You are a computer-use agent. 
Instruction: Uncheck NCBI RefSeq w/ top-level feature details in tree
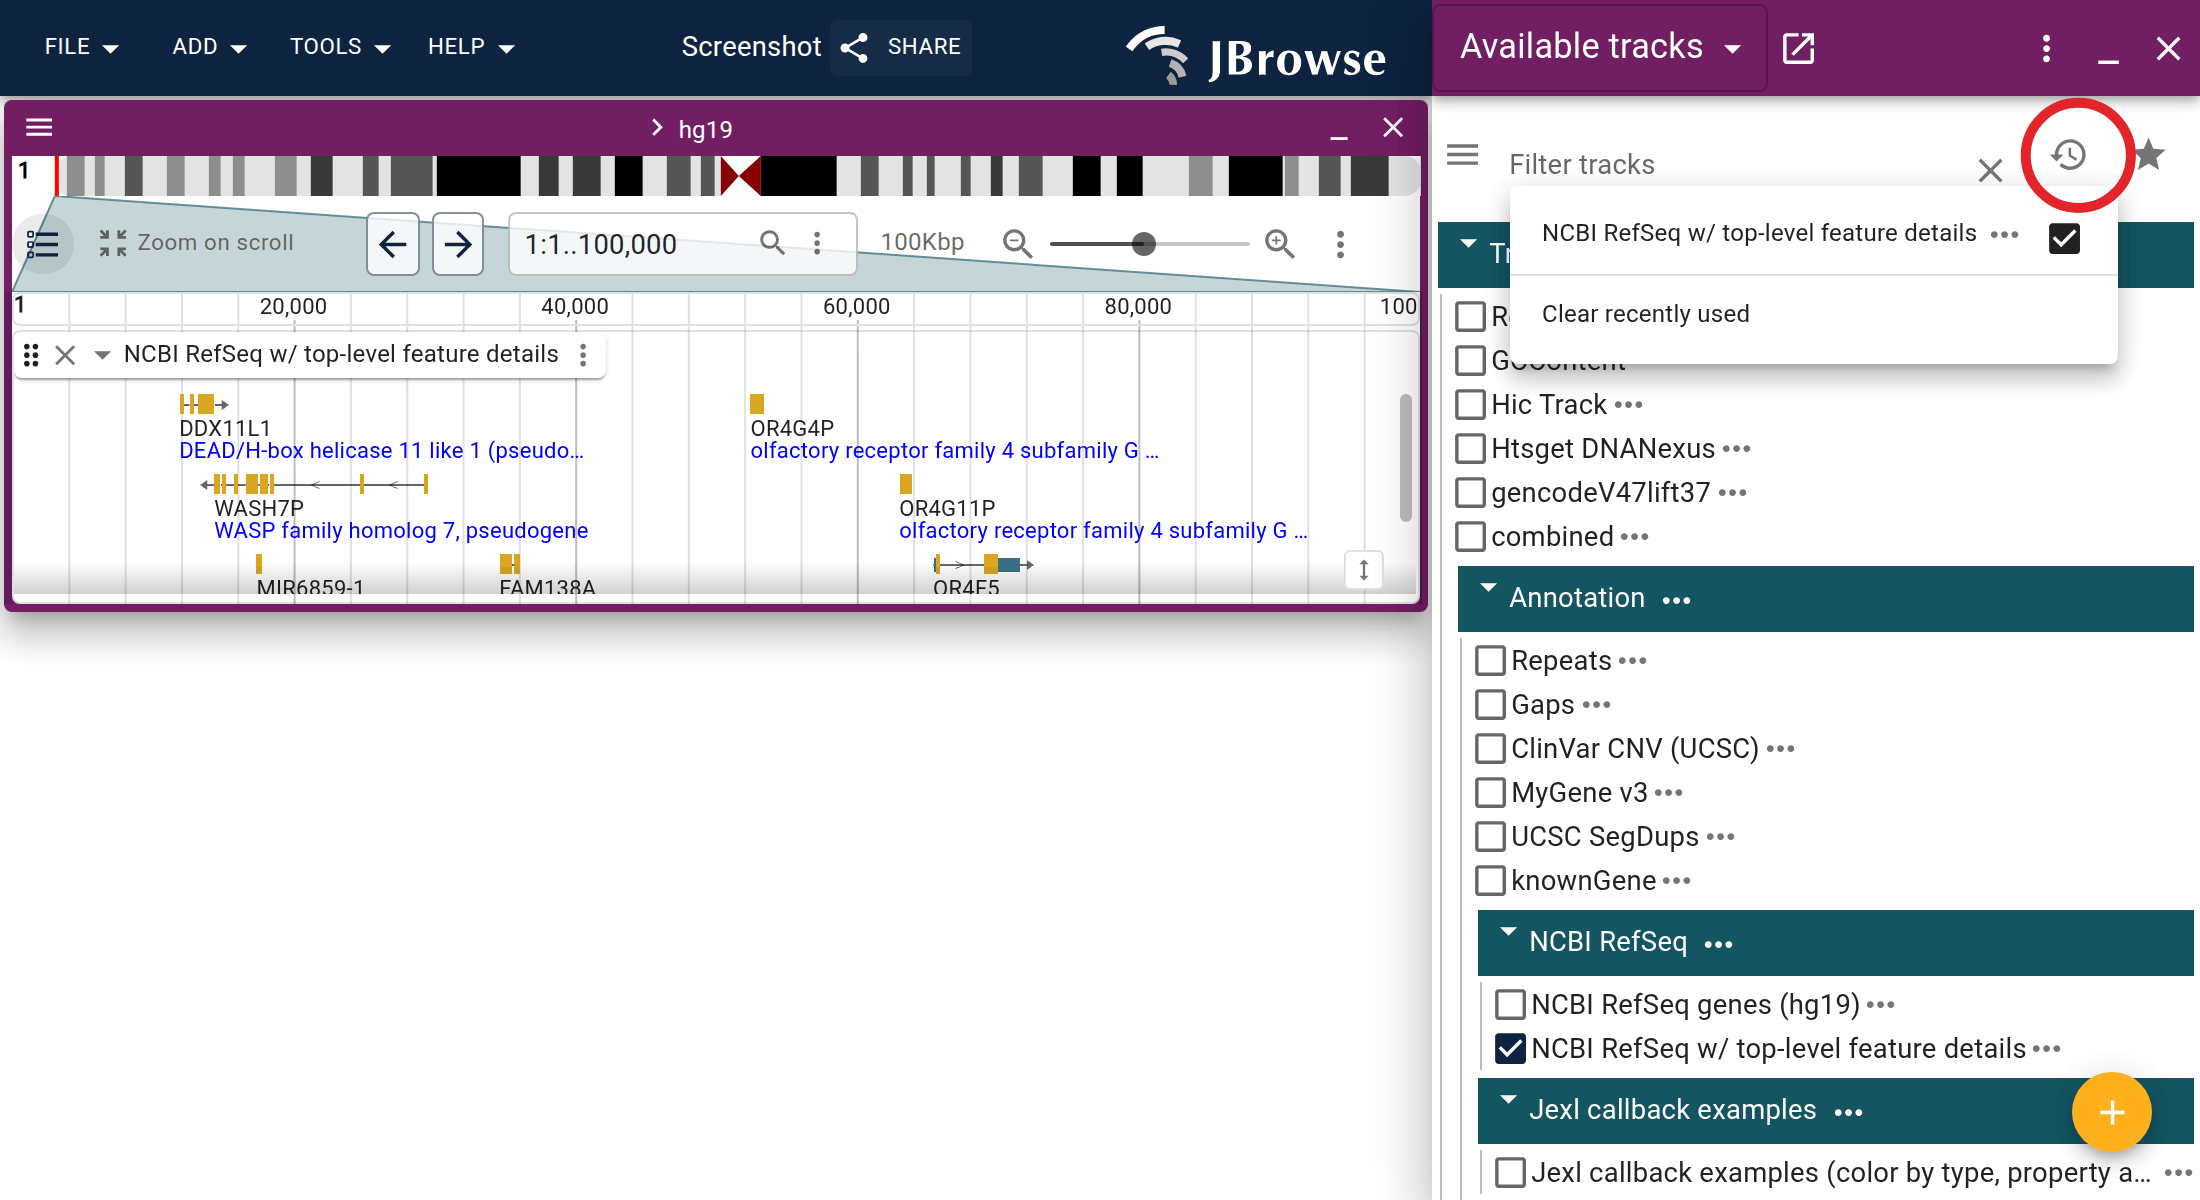(x=1510, y=1049)
